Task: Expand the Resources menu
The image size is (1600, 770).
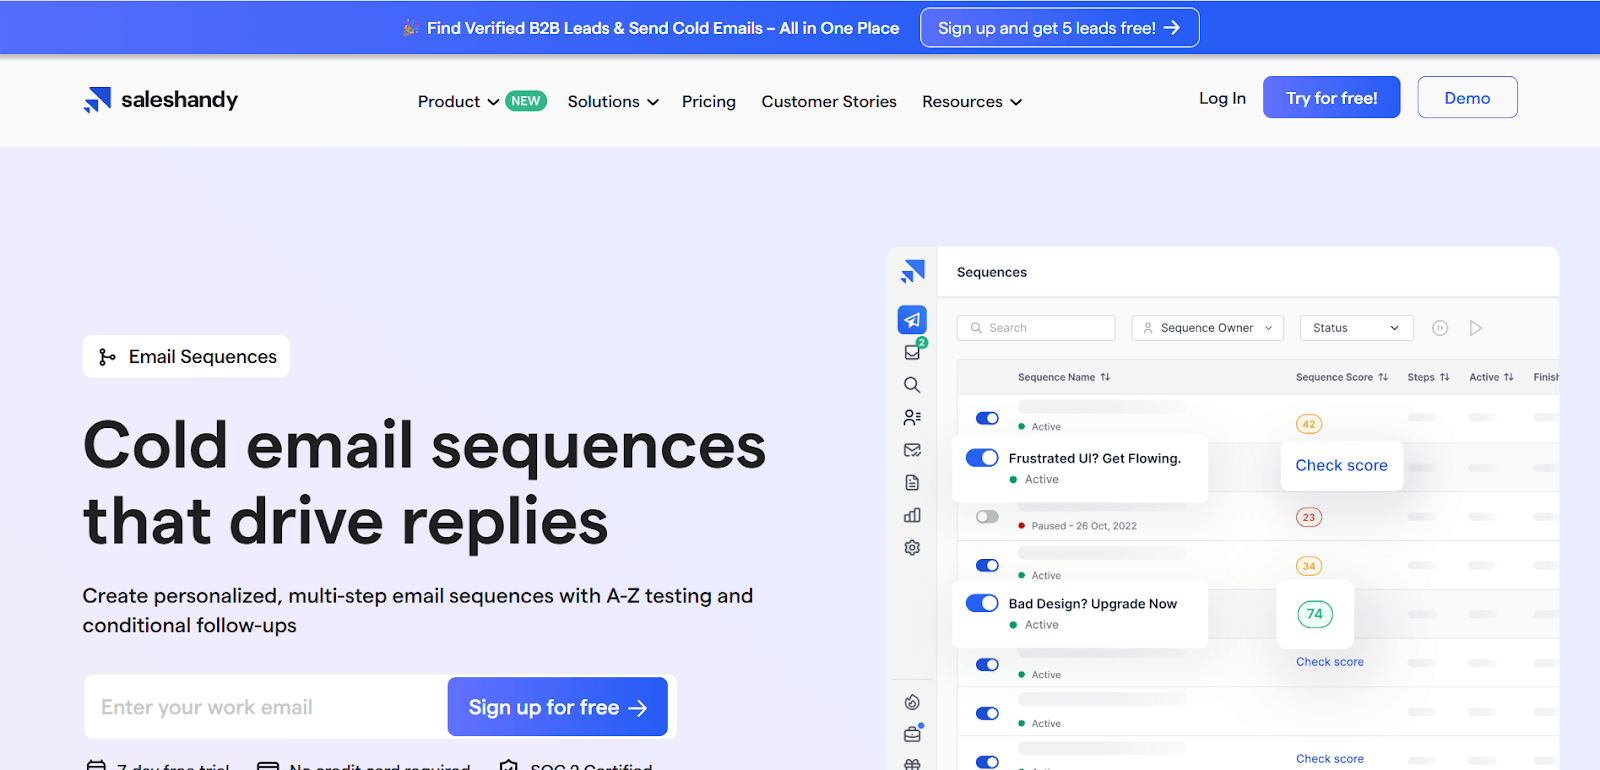Action: (x=972, y=102)
